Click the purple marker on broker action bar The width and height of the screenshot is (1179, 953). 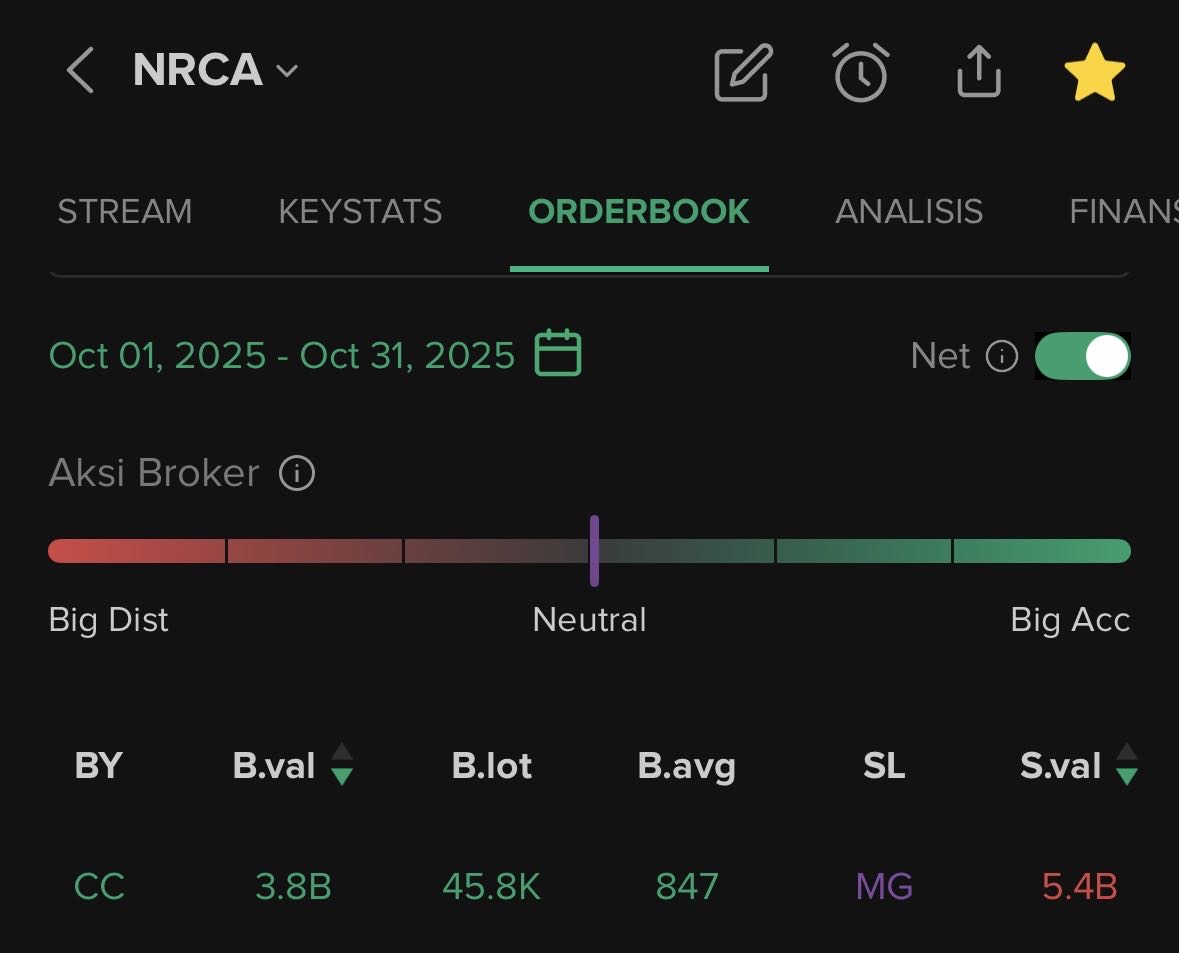(594, 550)
